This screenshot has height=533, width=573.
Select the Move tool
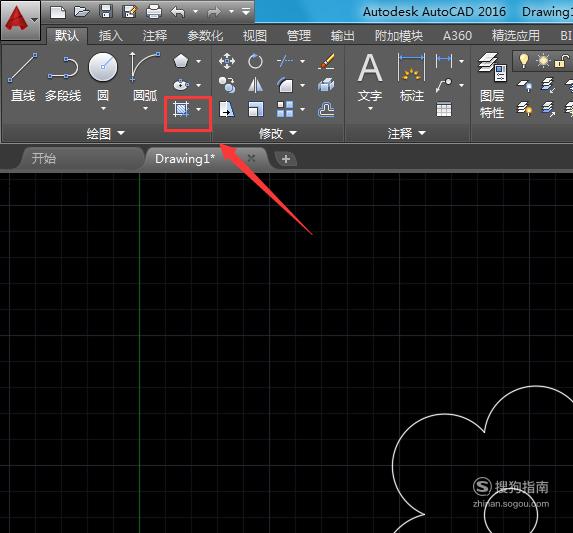tap(227, 61)
